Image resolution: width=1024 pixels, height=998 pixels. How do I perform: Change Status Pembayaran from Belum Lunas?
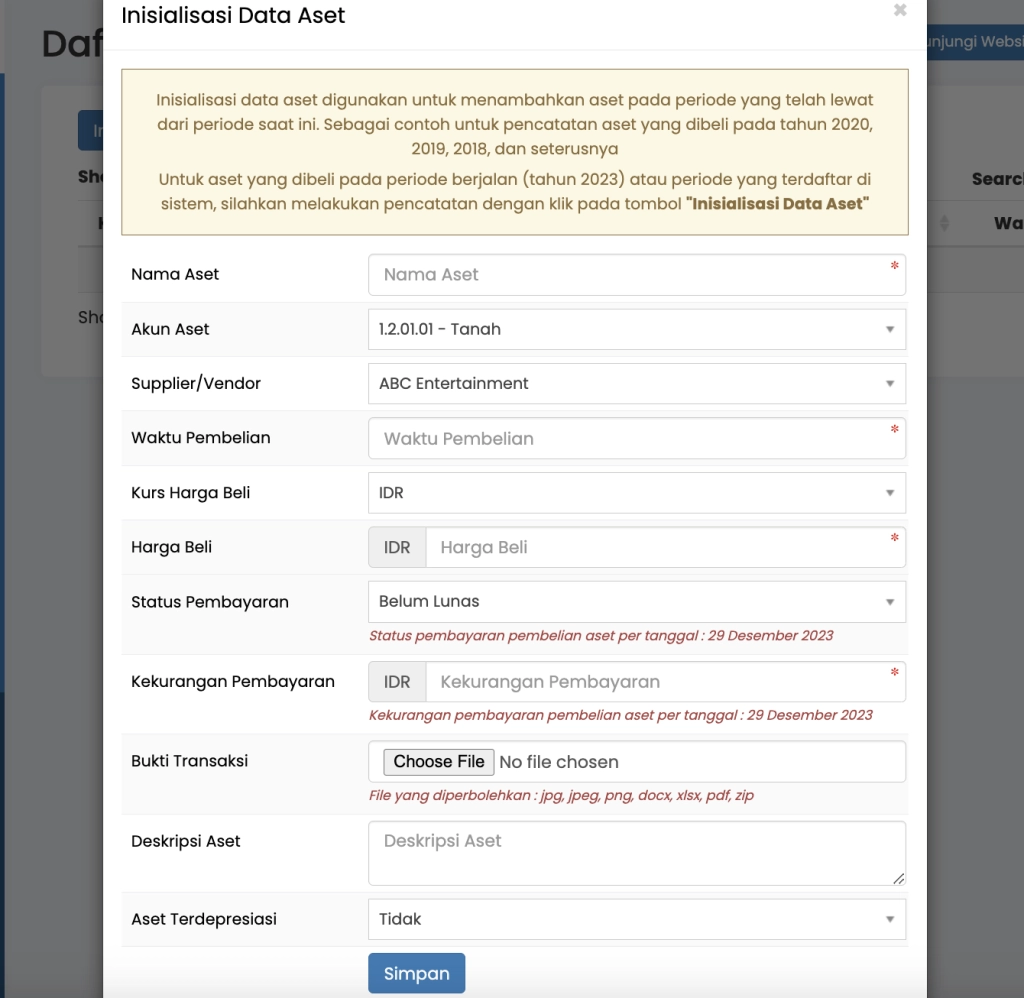click(x=637, y=601)
